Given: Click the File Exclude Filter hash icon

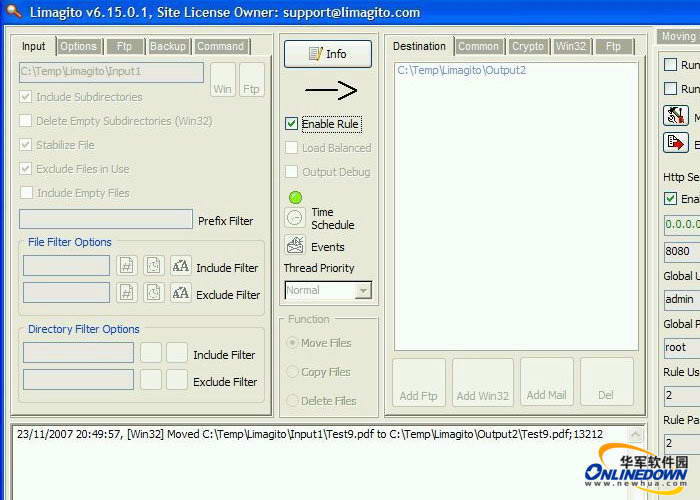Looking at the screenshot, I should coord(127,293).
